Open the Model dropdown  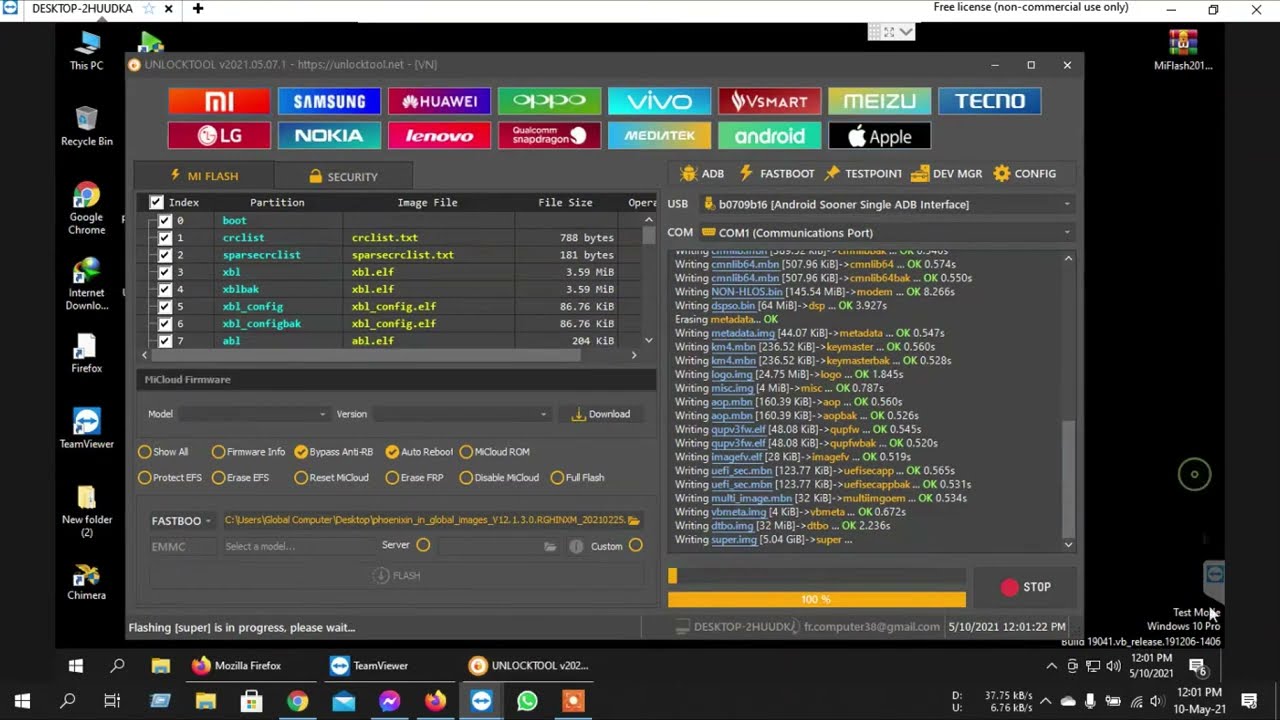point(253,414)
